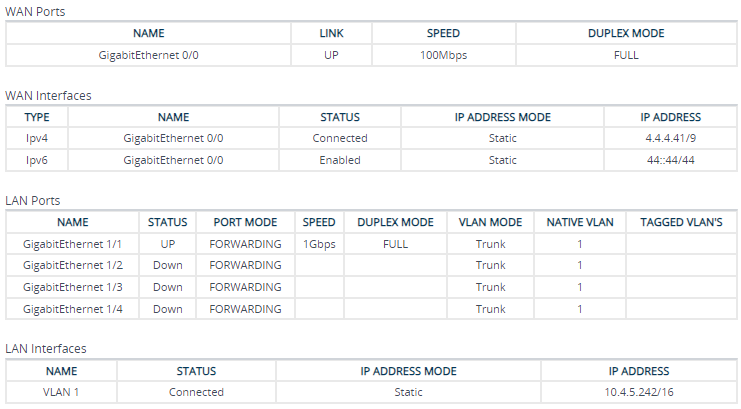The height and width of the screenshot is (409, 741).
Task: Select GigabitEthernet 1/1 LAN port row
Action: pyautogui.click(x=371, y=244)
